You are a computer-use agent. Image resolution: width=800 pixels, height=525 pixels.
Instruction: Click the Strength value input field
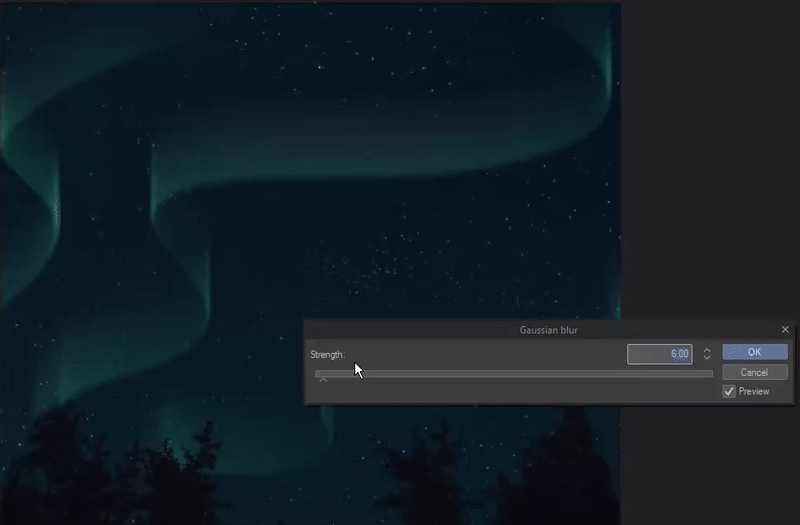[x=659, y=354]
